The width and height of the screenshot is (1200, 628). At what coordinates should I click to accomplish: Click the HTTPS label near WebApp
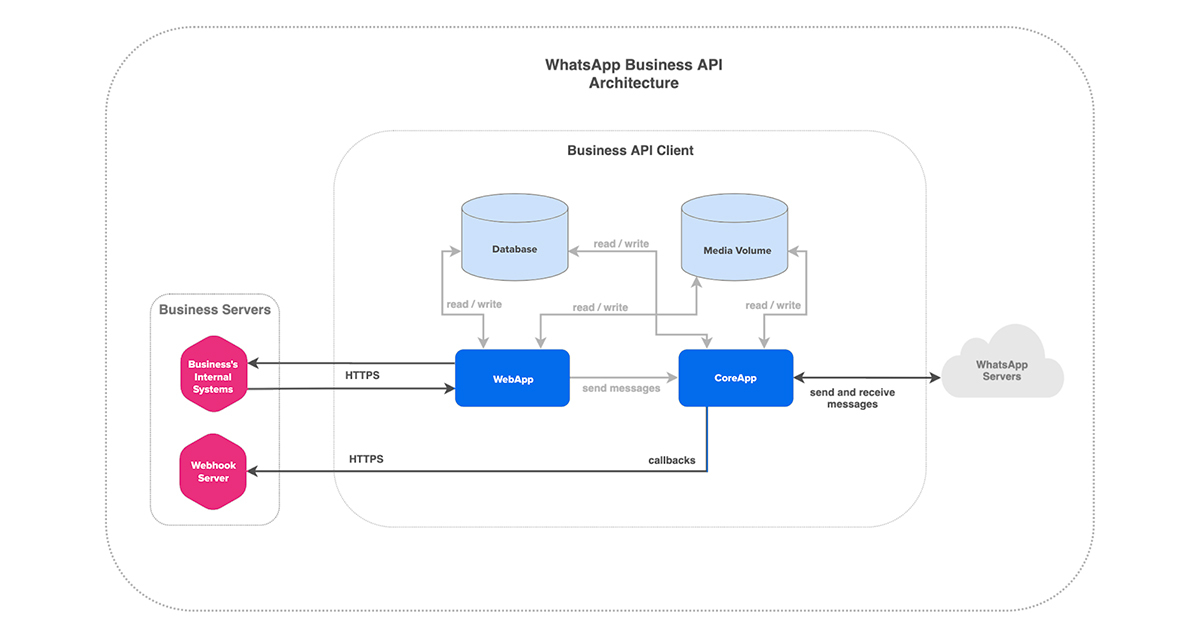coord(362,375)
